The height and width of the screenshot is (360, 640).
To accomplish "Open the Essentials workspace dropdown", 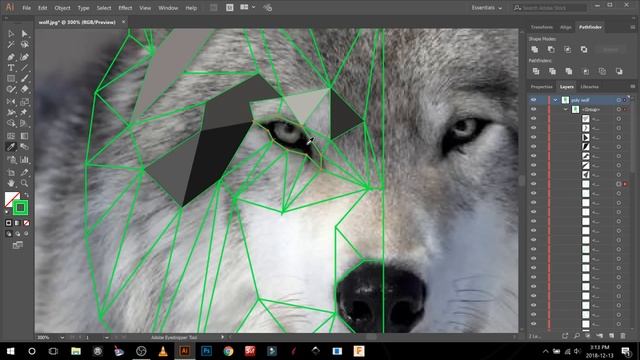I will 487,8.
